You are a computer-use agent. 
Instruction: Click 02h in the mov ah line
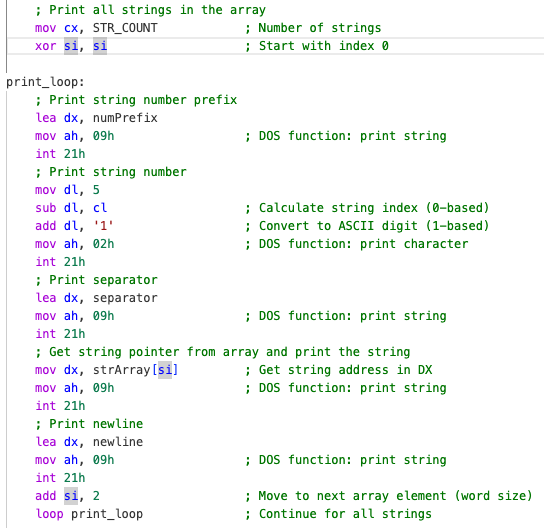tap(103, 244)
